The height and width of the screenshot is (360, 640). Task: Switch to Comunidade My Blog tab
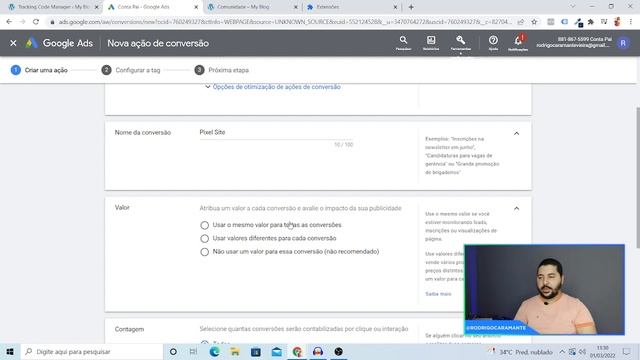click(252, 7)
